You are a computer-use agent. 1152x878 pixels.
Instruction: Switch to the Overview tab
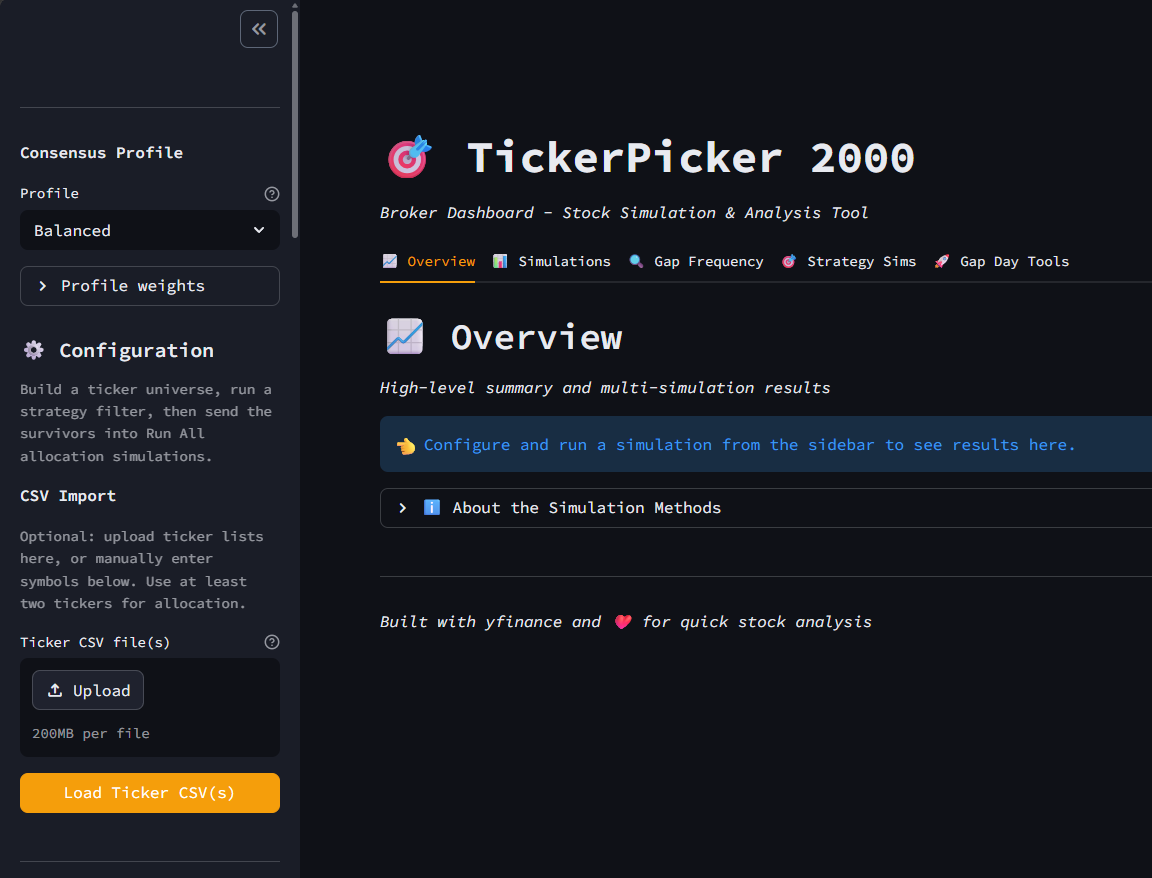428,262
